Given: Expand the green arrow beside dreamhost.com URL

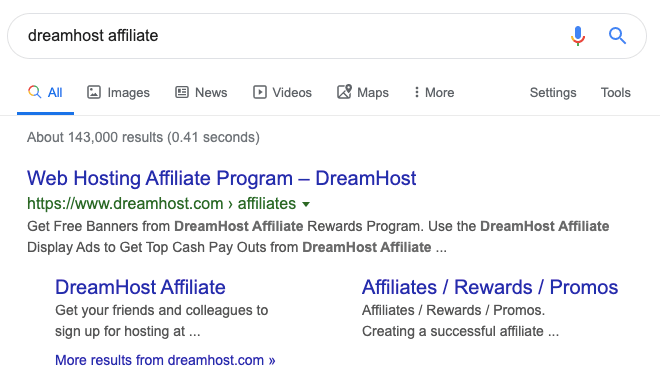Looking at the screenshot, I should coord(306,204).
